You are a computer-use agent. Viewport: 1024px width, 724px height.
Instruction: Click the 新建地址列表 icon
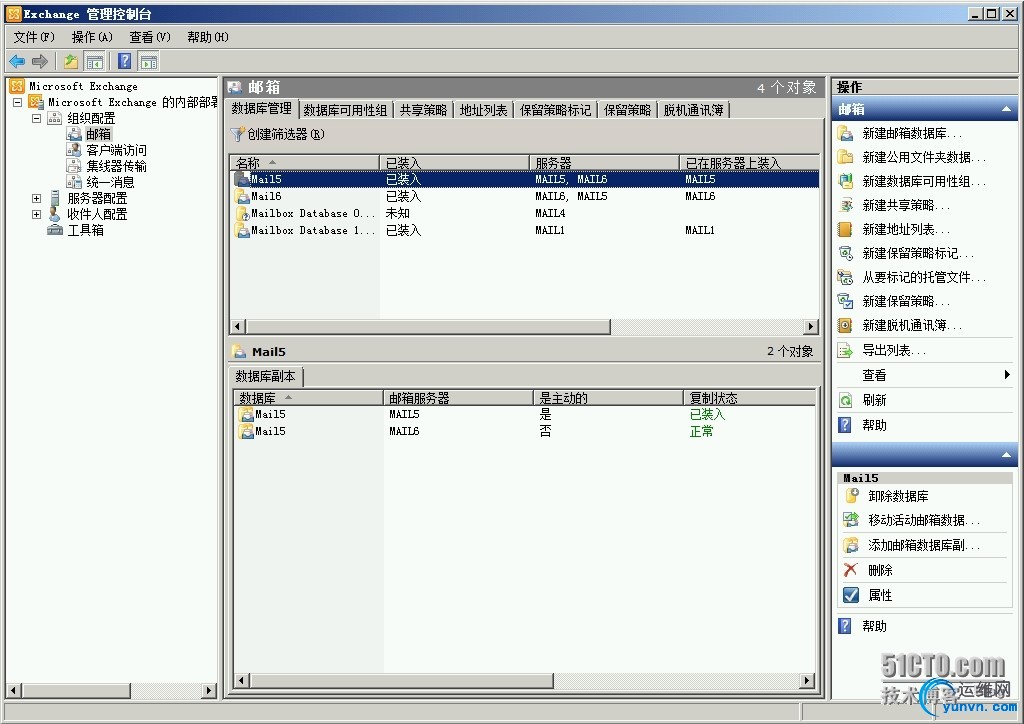click(846, 229)
